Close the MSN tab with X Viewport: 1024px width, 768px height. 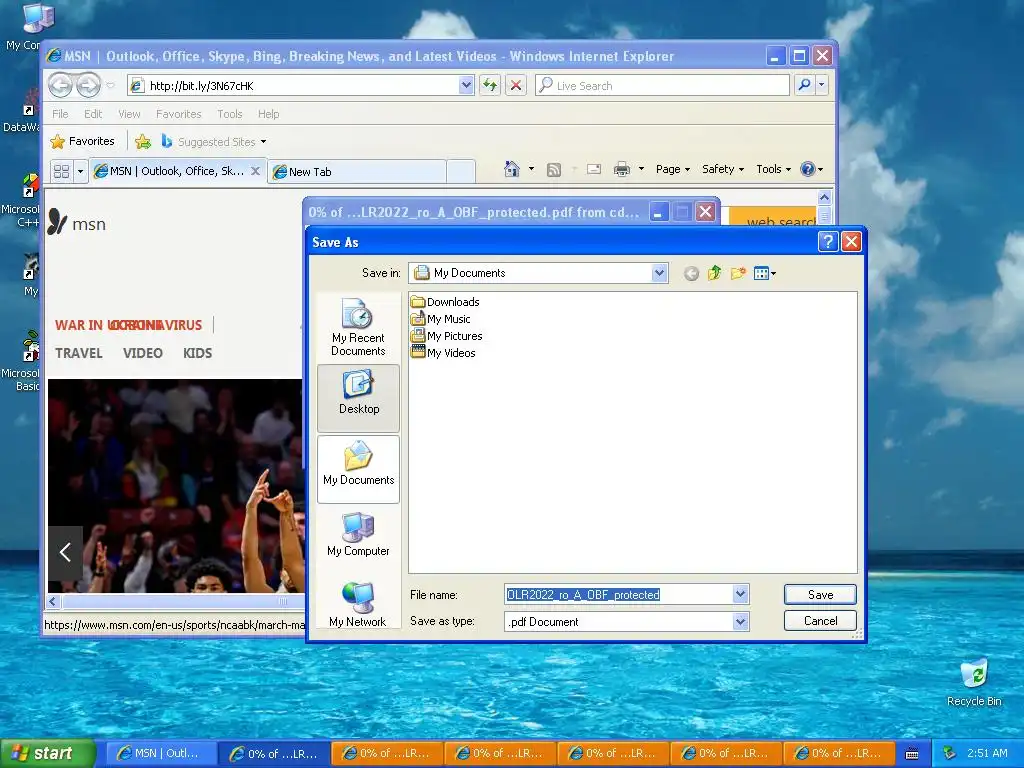255,171
